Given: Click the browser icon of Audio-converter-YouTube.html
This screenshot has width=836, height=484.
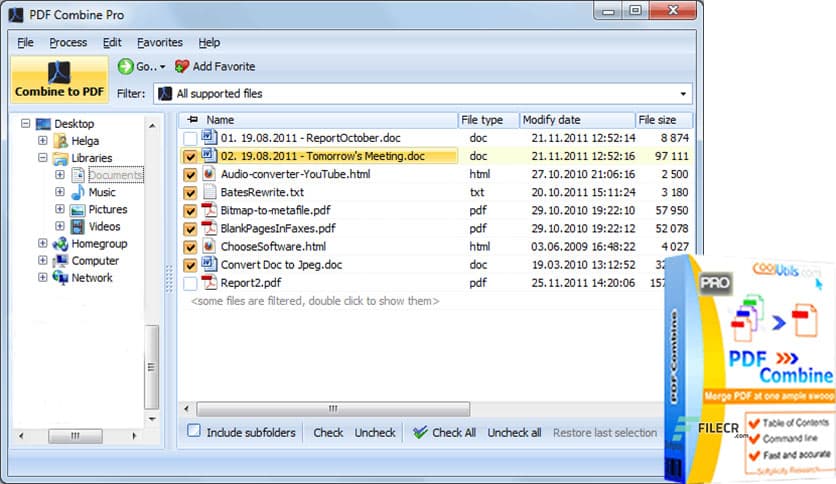Looking at the screenshot, I should (x=209, y=174).
